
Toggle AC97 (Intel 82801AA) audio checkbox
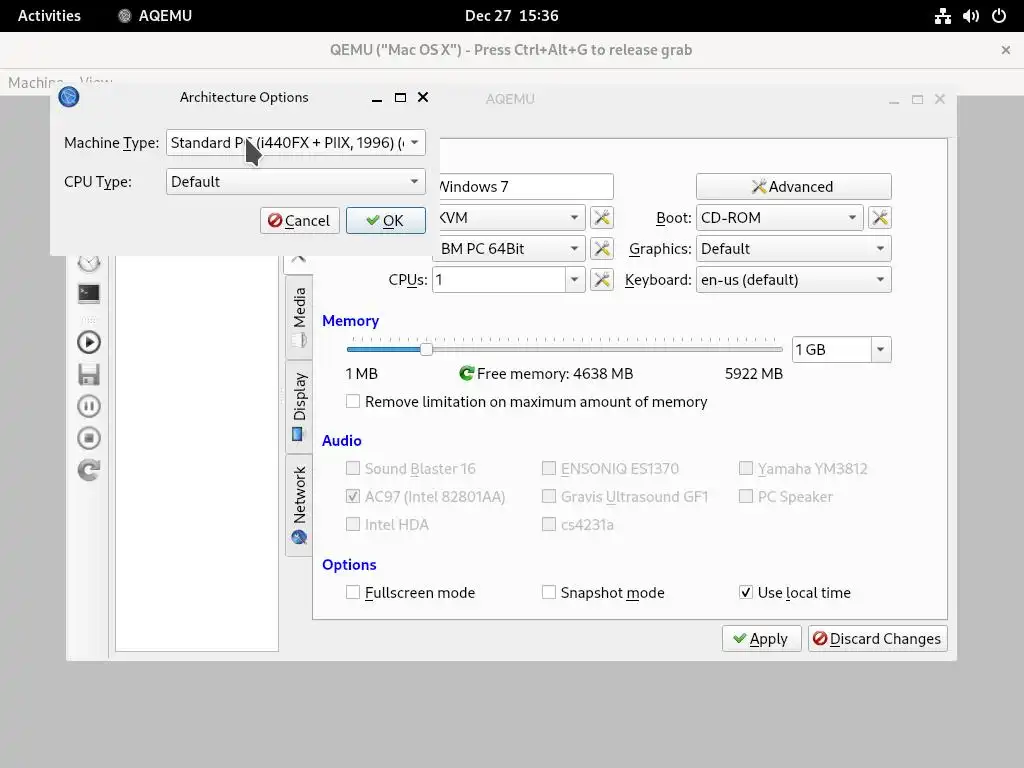pos(353,496)
